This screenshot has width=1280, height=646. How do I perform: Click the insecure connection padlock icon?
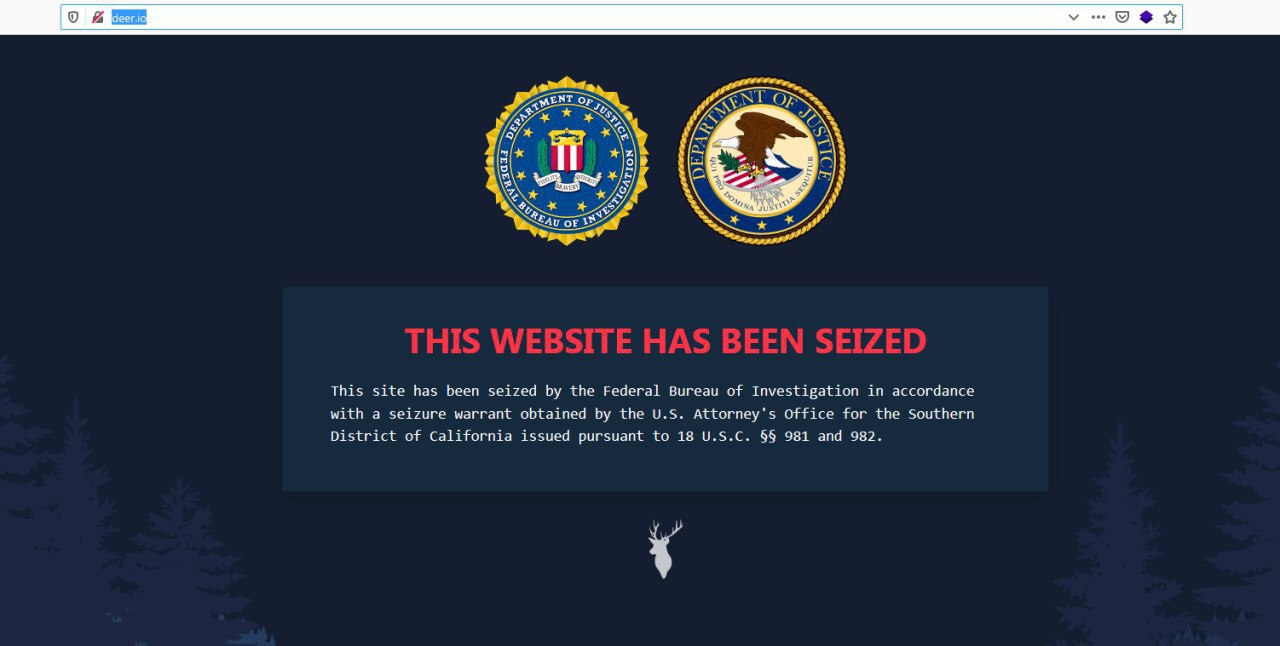click(x=98, y=17)
